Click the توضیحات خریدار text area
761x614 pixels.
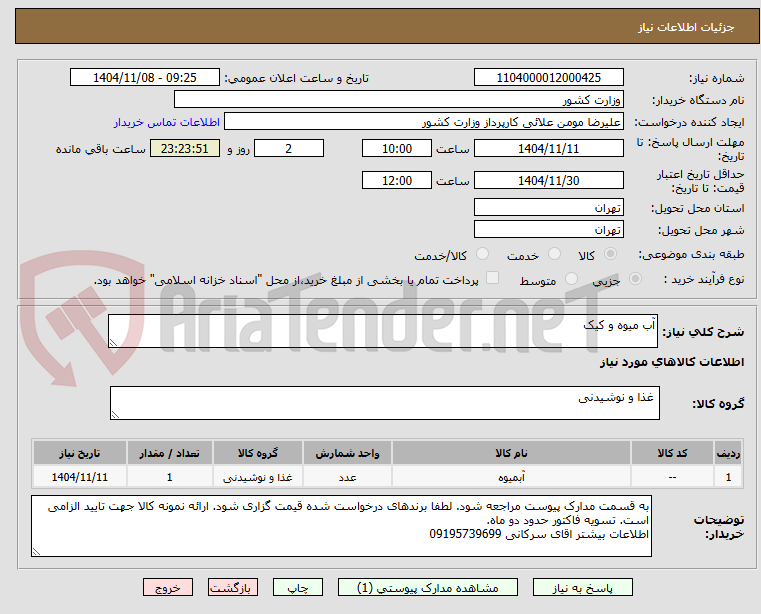coord(341,526)
